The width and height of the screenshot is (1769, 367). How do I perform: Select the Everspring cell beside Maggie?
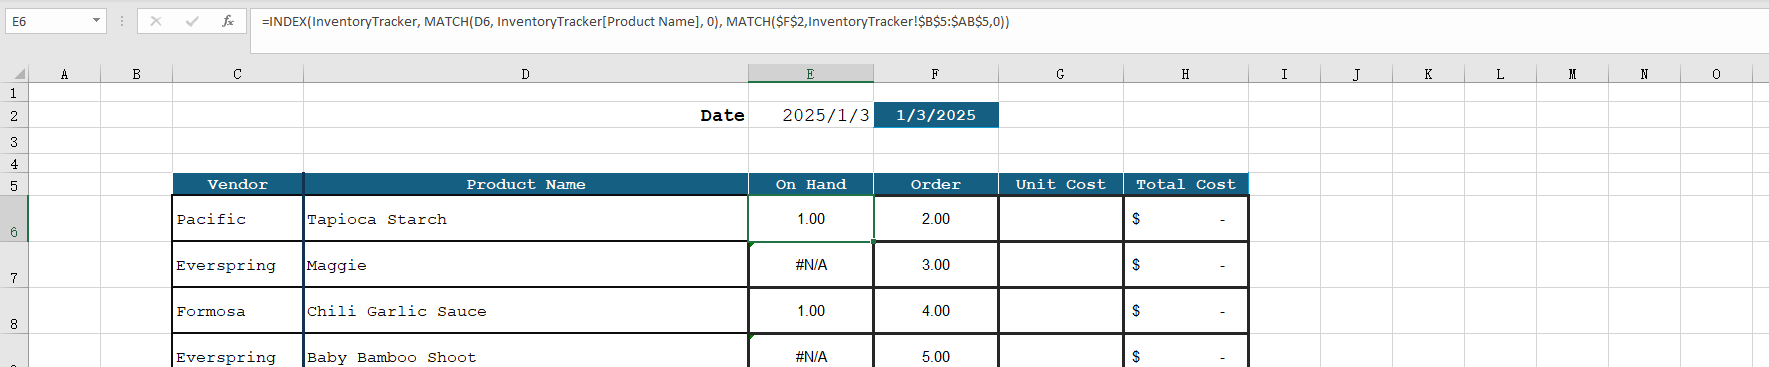pos(237,264)
